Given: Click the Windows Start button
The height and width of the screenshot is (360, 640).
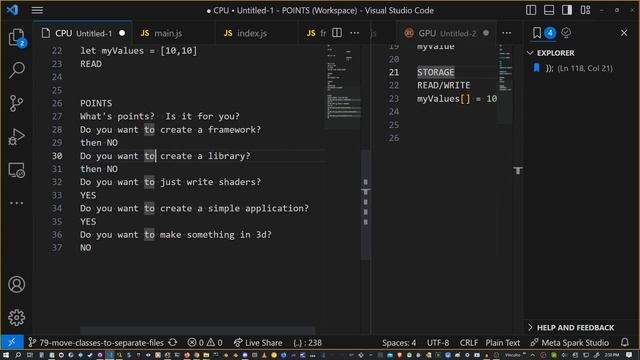Looking at the screenshot, I should pos(6,355).
